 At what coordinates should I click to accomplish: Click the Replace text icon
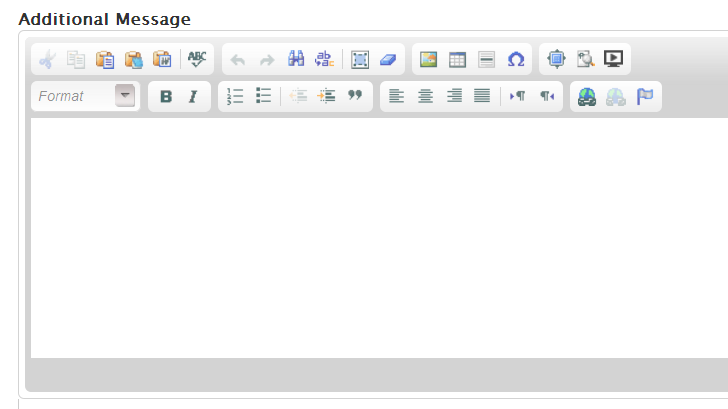(x=325, y=60)
